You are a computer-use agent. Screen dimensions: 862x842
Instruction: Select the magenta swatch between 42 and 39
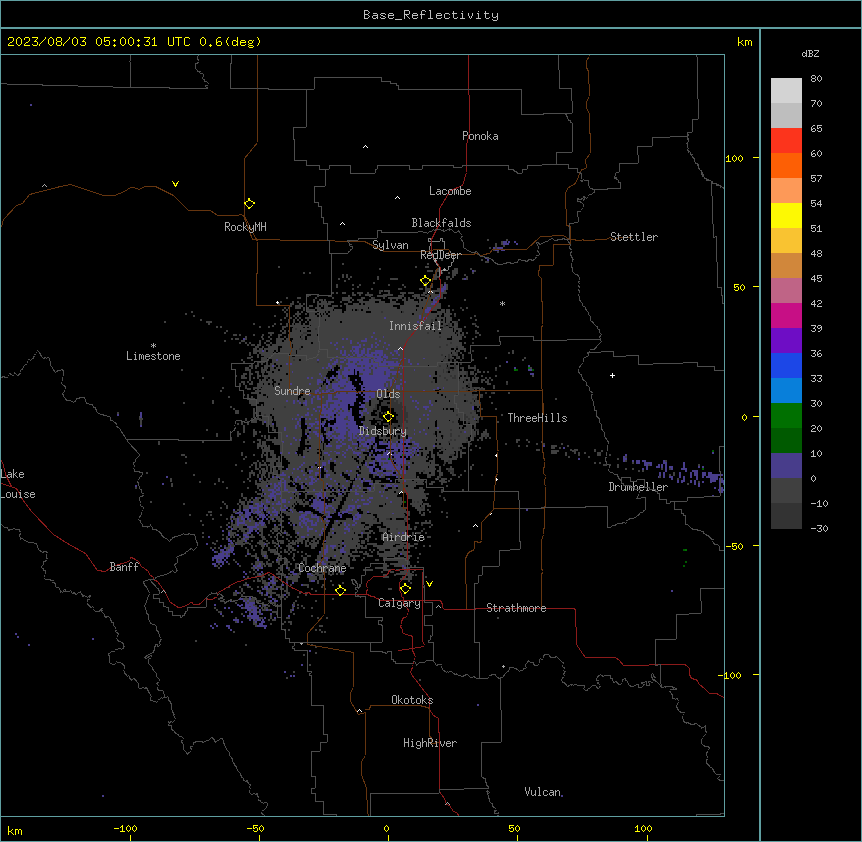pyautogui.click(x=786, y=315)
